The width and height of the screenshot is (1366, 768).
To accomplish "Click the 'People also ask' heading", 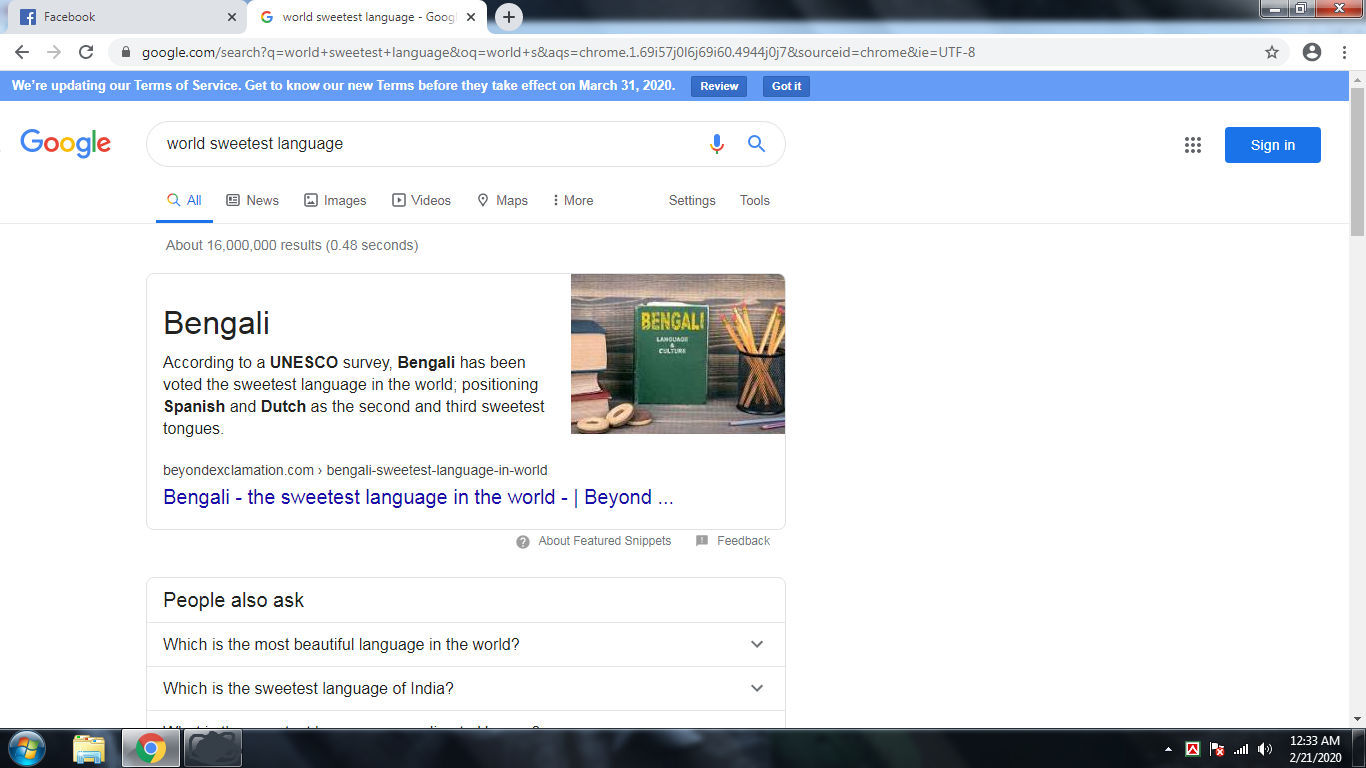I will pyautogui.click(x=233, y=600).
